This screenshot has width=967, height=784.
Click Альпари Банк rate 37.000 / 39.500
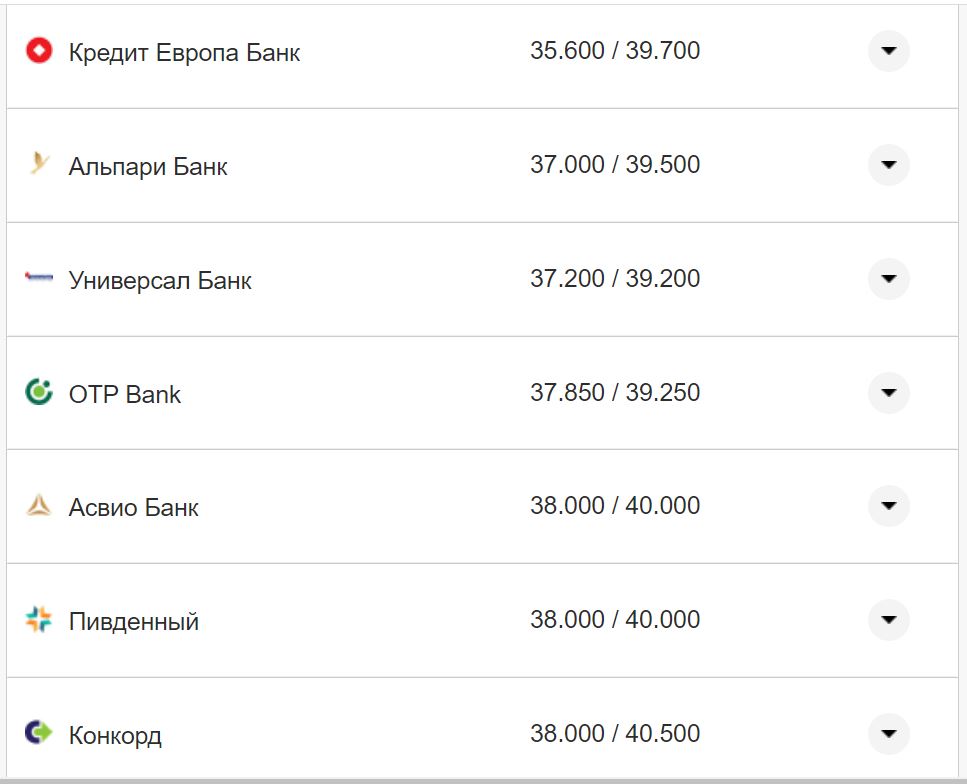[x=615, y=164]
